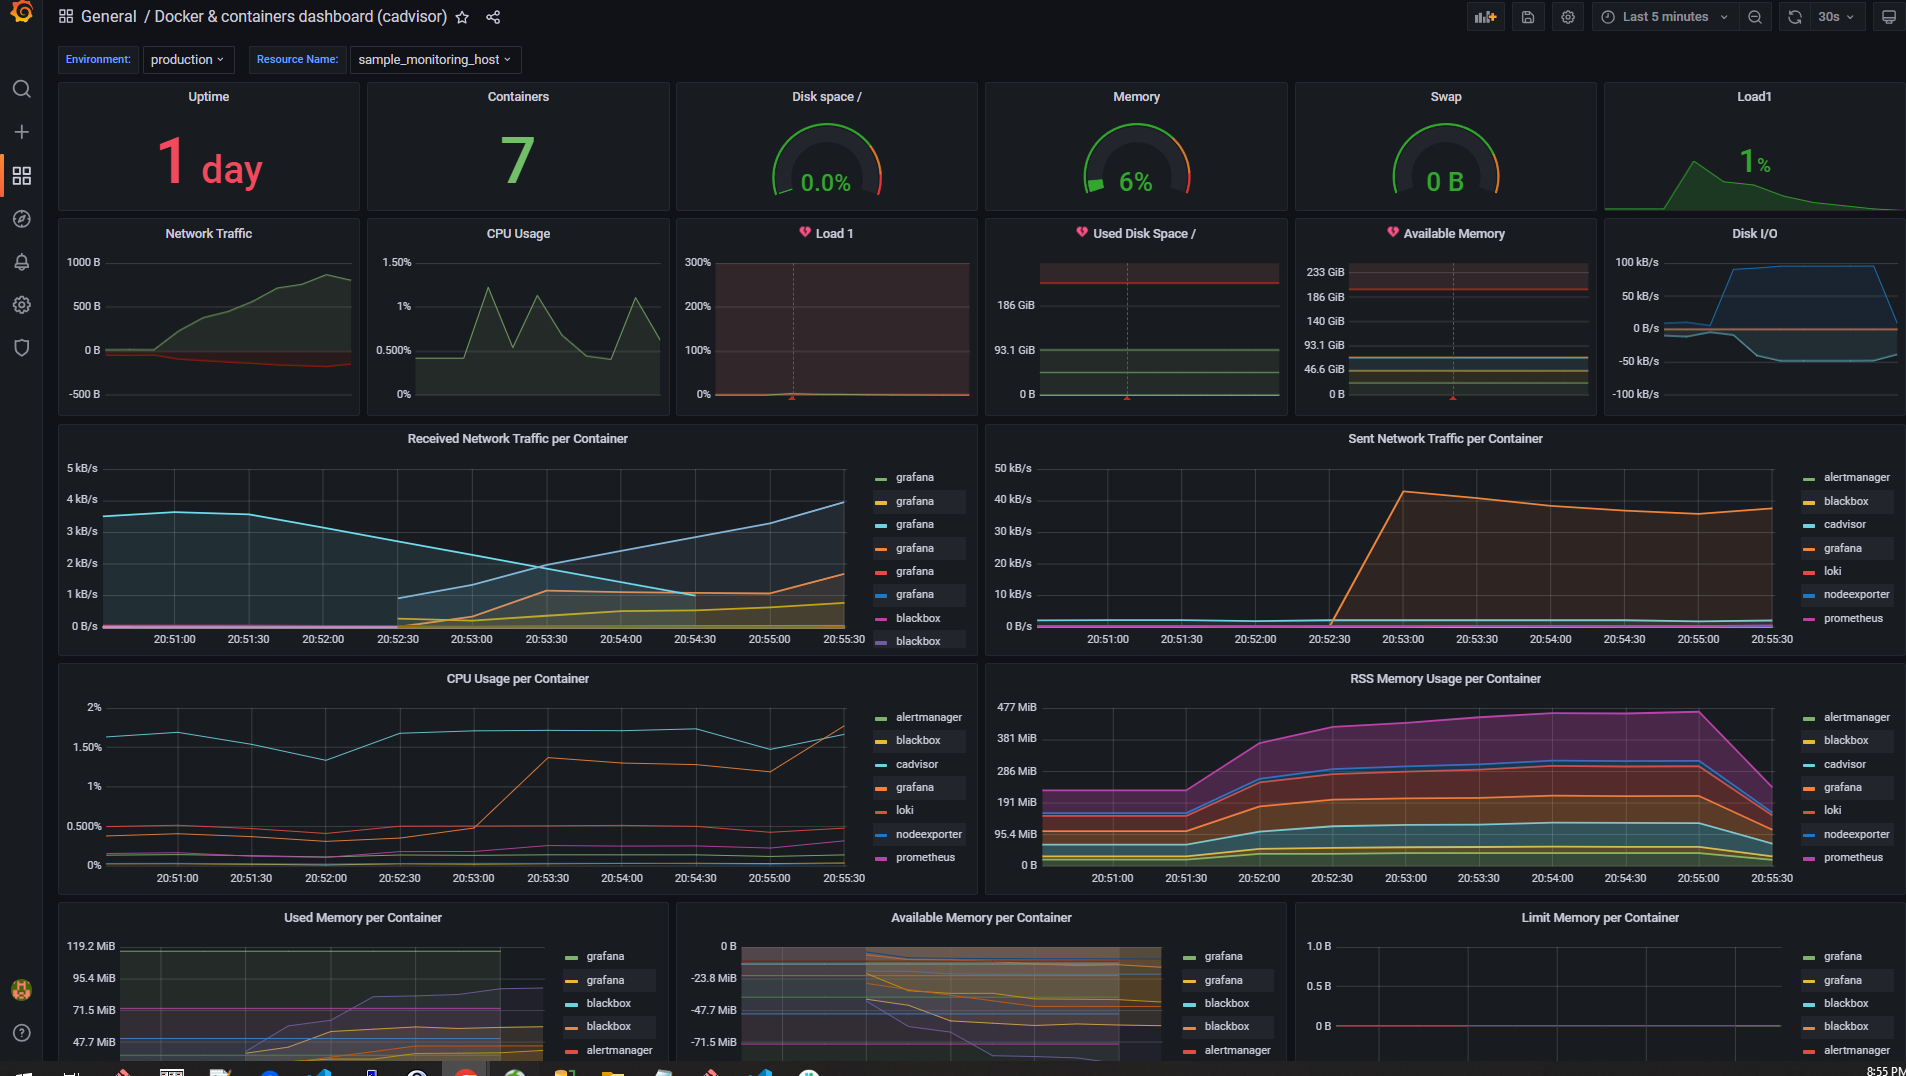1906x1076 pixels.
Task: Open the Configuration gear icon in sidebar
Action: click(21, 305)
